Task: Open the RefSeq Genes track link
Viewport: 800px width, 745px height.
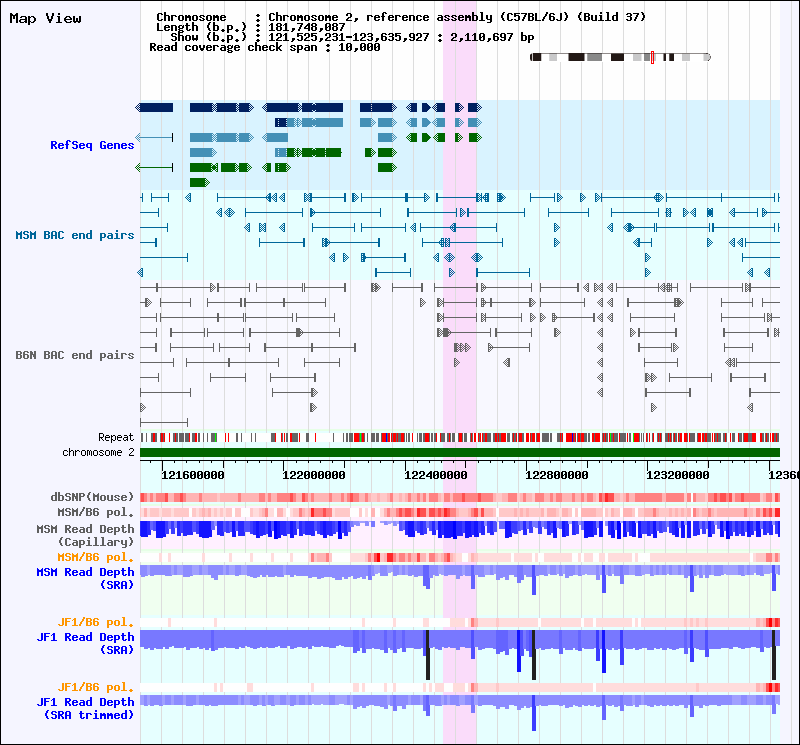Action: [92, 145]
